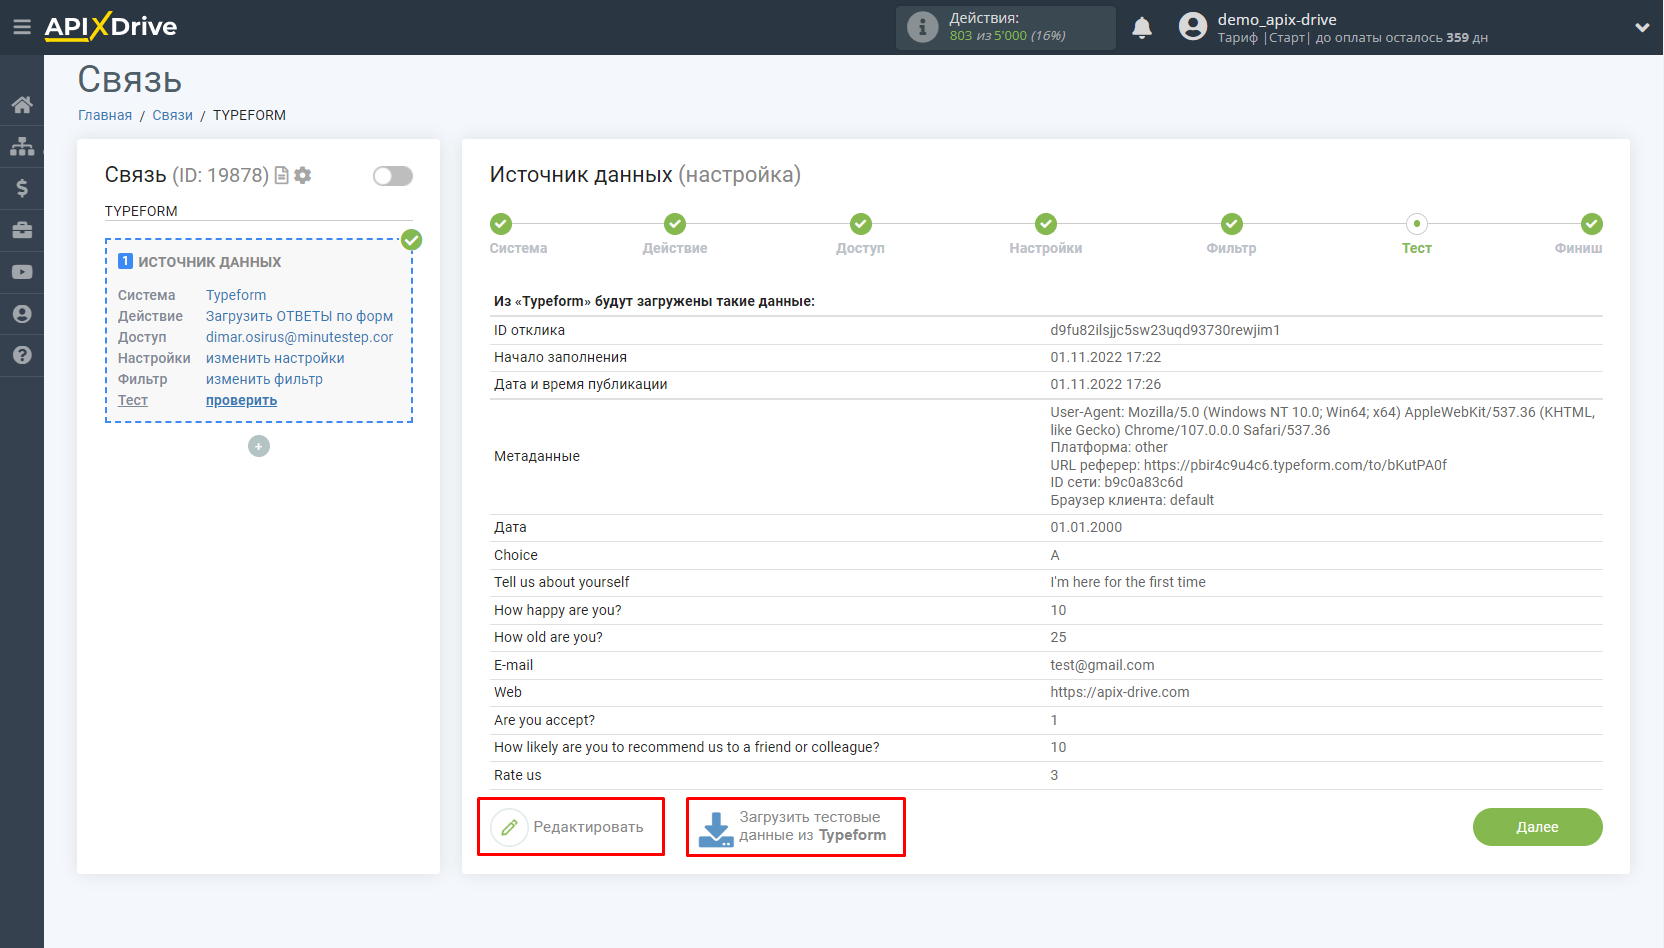Click the ApiX-Drive logo
This screenshot has height=948, width=1664.
(x=111, y=27)
